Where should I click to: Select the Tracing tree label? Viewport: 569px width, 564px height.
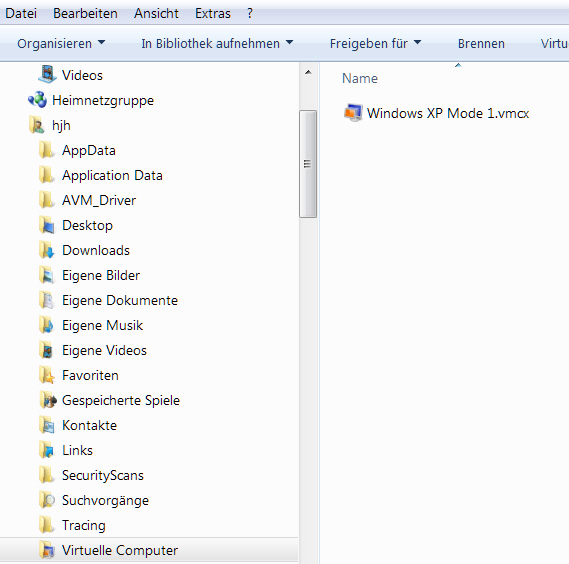pos(84,526)
